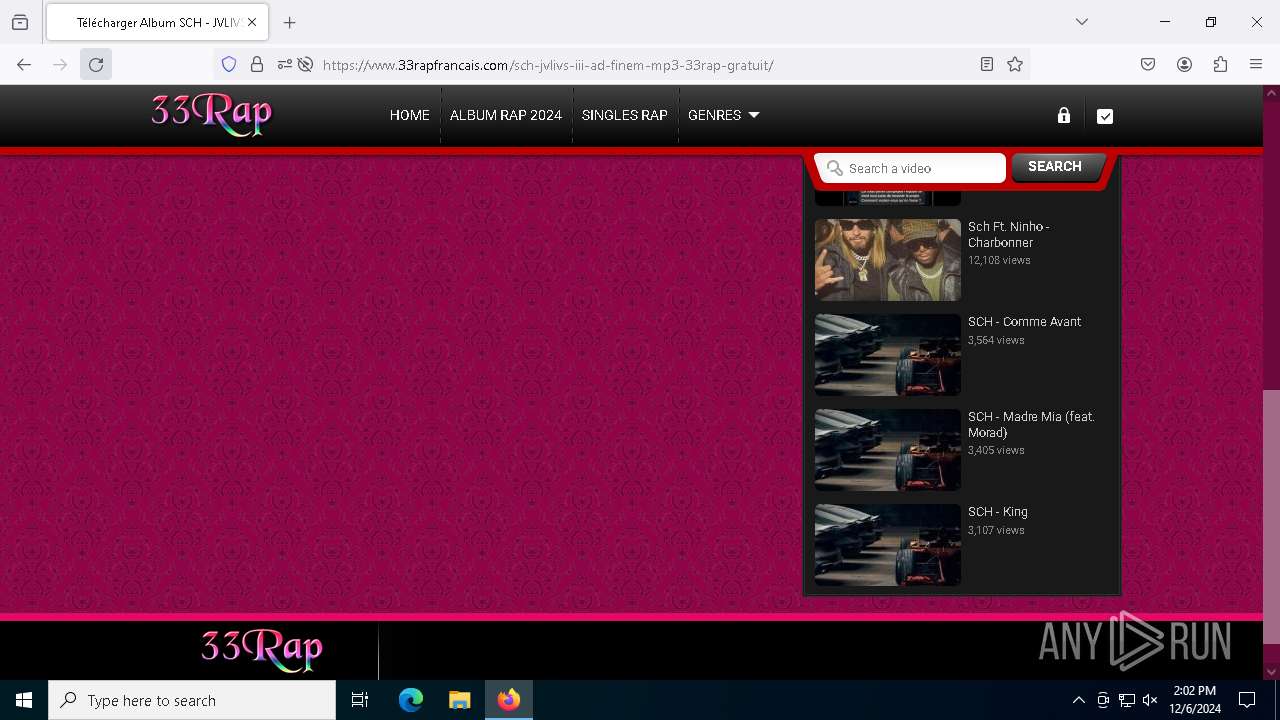Reload the current page
1280x720 pixels.
pyautogui.click(x=96, y=65)
